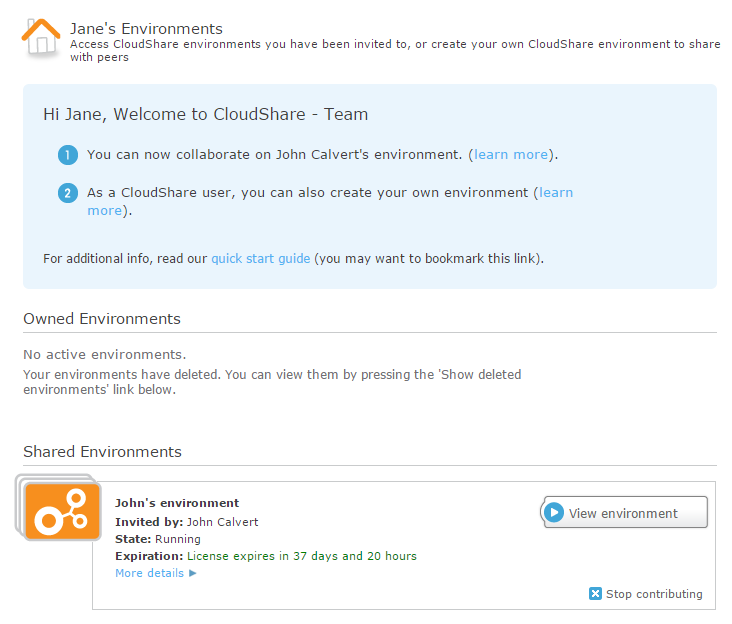The height and width of the screenshot is (624, 732).
Task: Click the blue X icon beside Stop contributing
Action: (596, 594)
